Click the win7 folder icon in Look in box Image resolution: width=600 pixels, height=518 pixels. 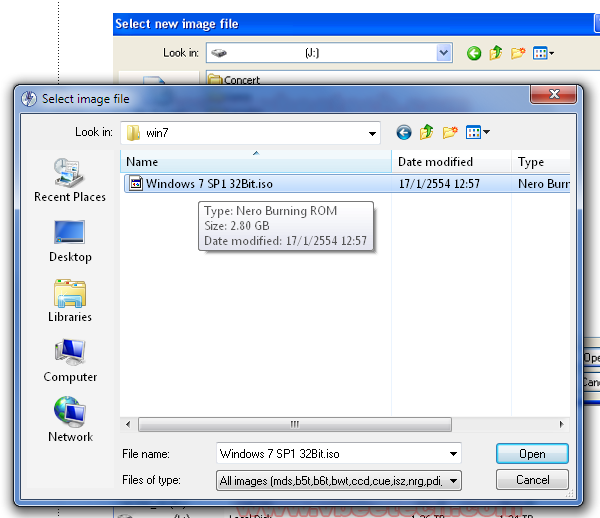(133, 133)
